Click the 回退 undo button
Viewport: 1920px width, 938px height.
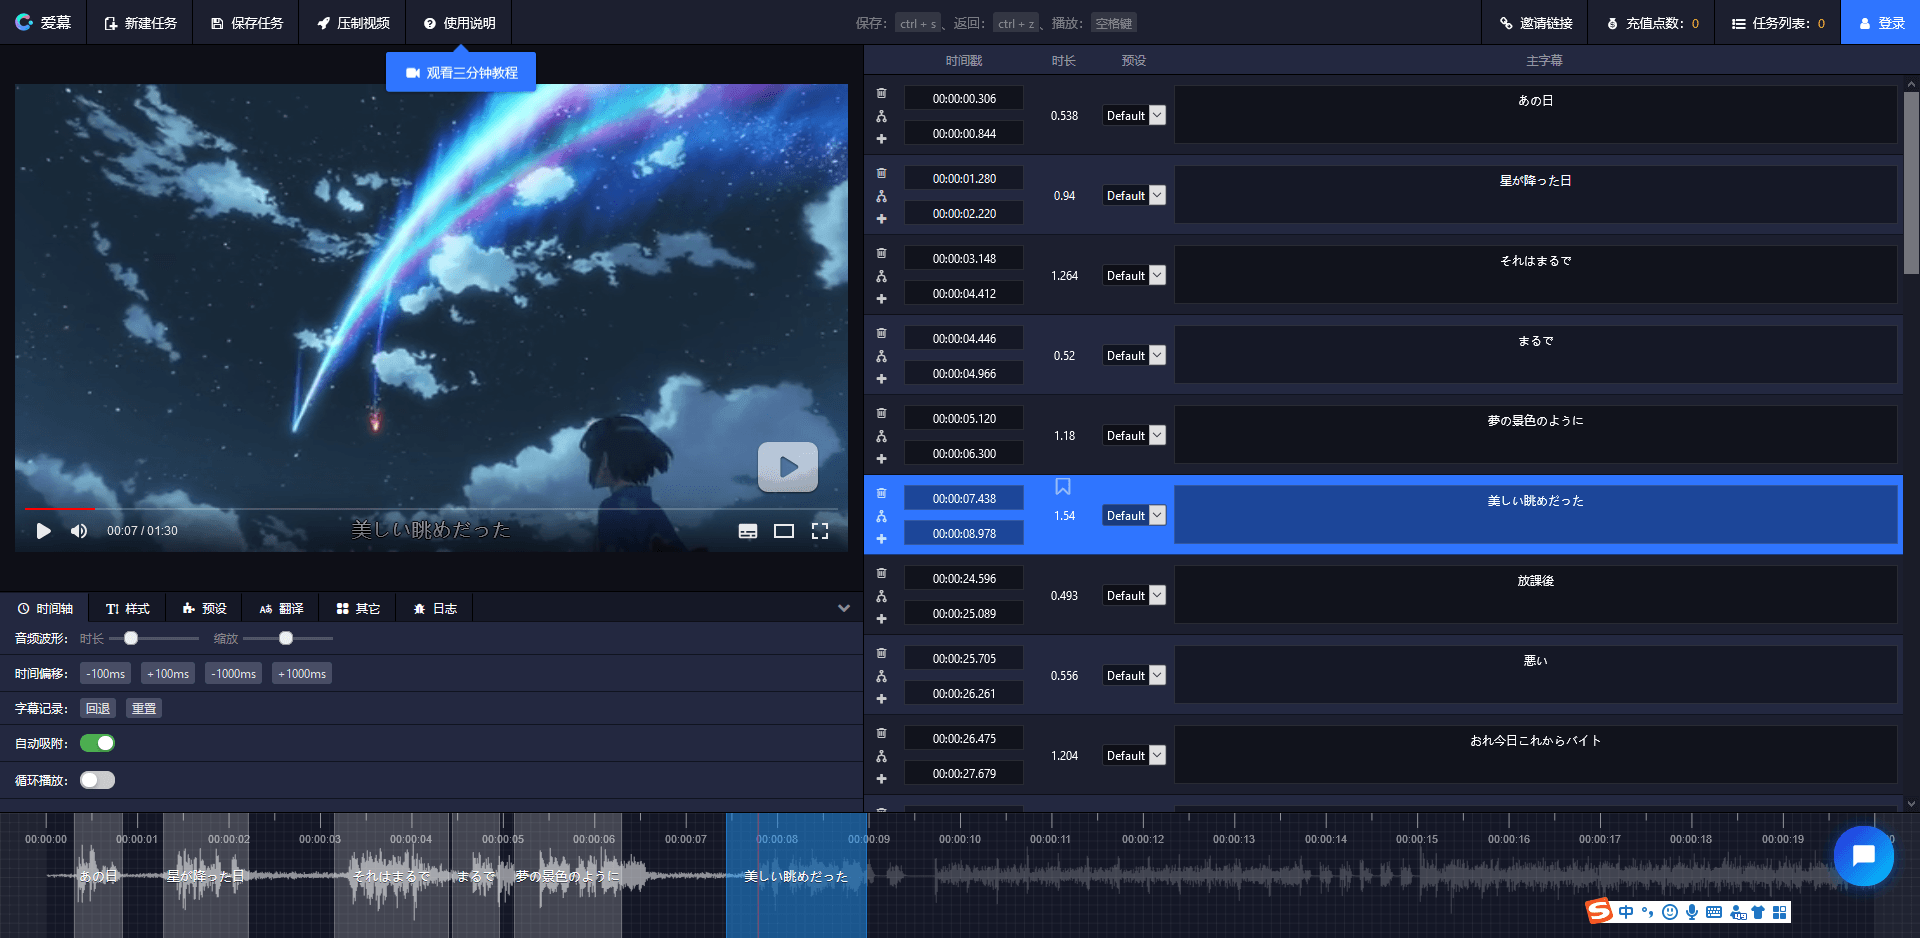pyautogui.click(x=98, y=708)
